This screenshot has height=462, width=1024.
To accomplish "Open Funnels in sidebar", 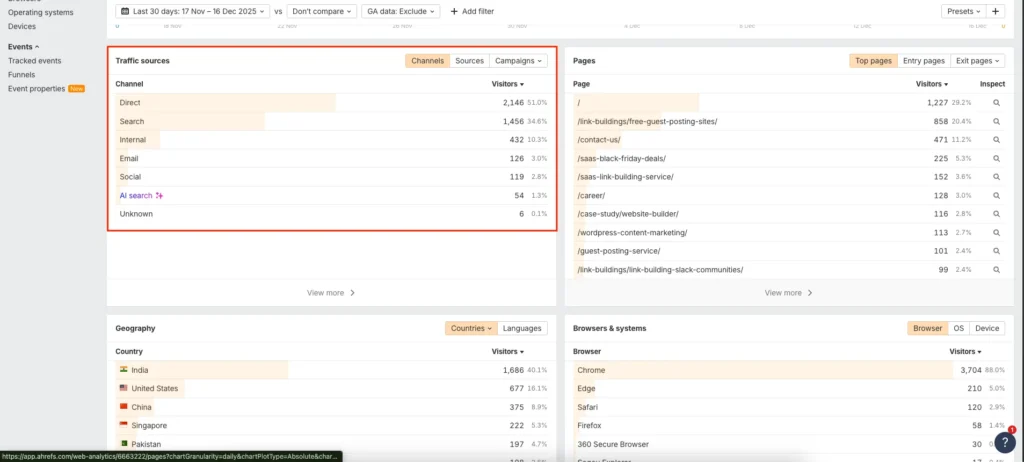I will coord(22,74).
